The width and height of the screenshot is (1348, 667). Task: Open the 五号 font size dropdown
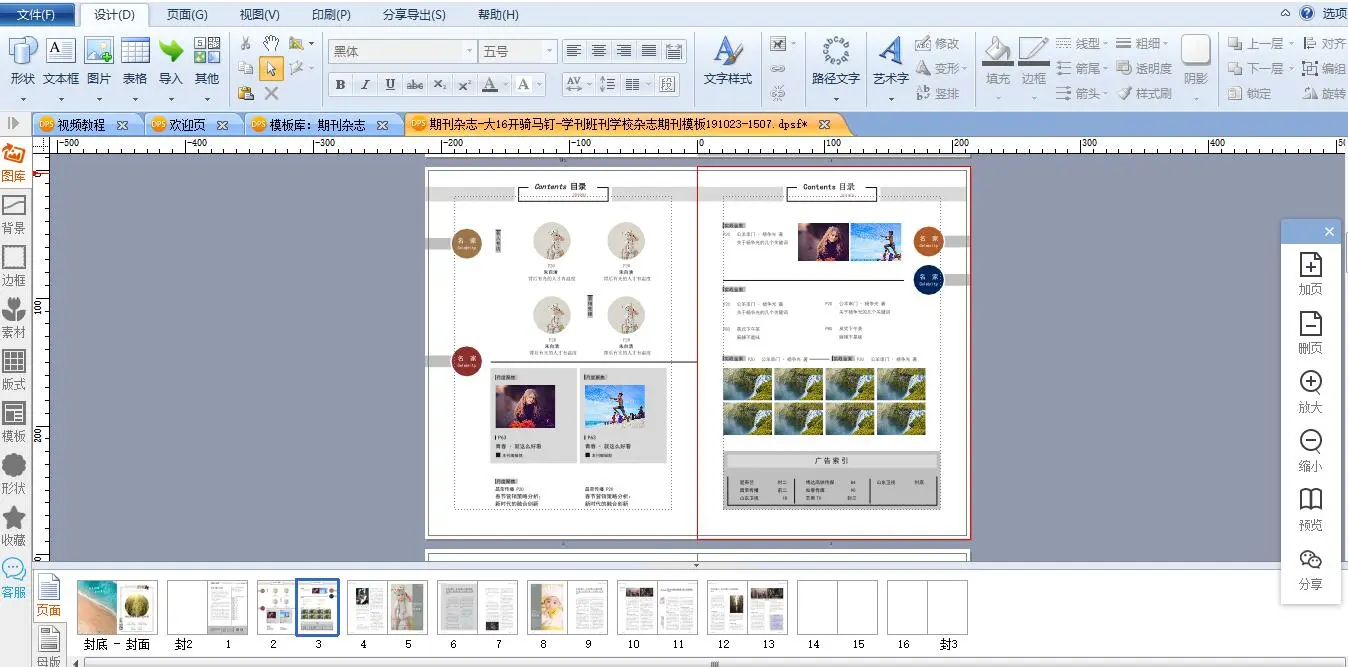[549, 51]
